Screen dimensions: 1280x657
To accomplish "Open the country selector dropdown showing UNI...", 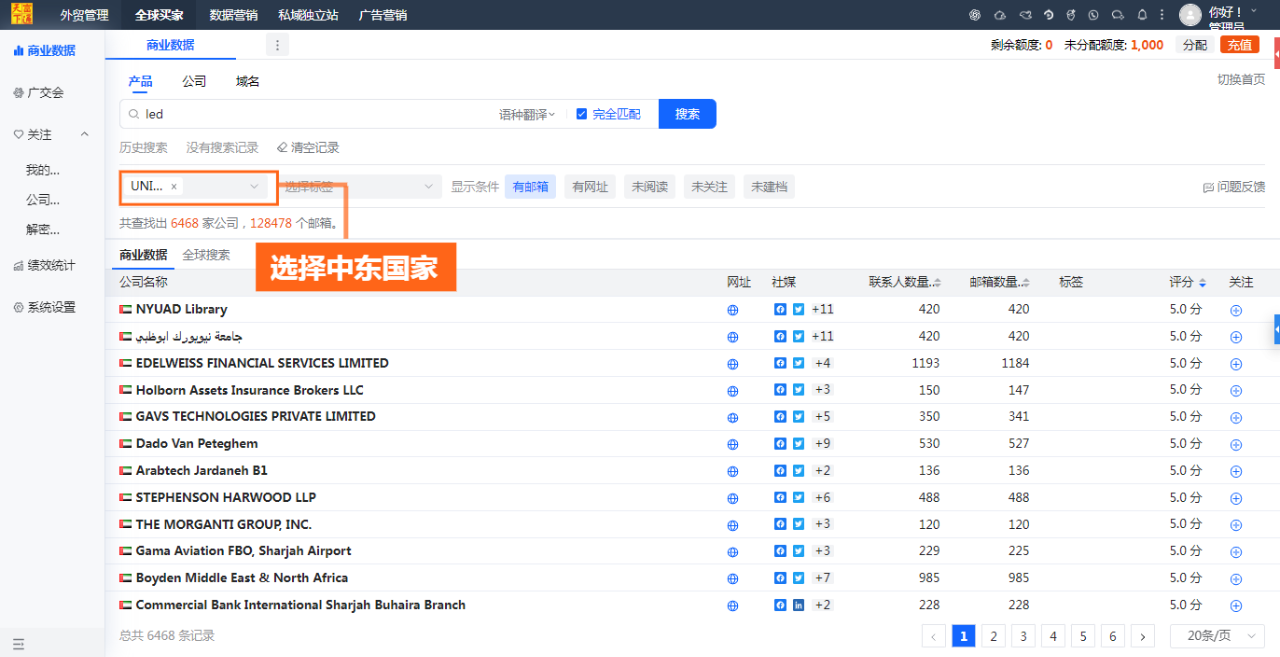I will click(x=198, y=187).
